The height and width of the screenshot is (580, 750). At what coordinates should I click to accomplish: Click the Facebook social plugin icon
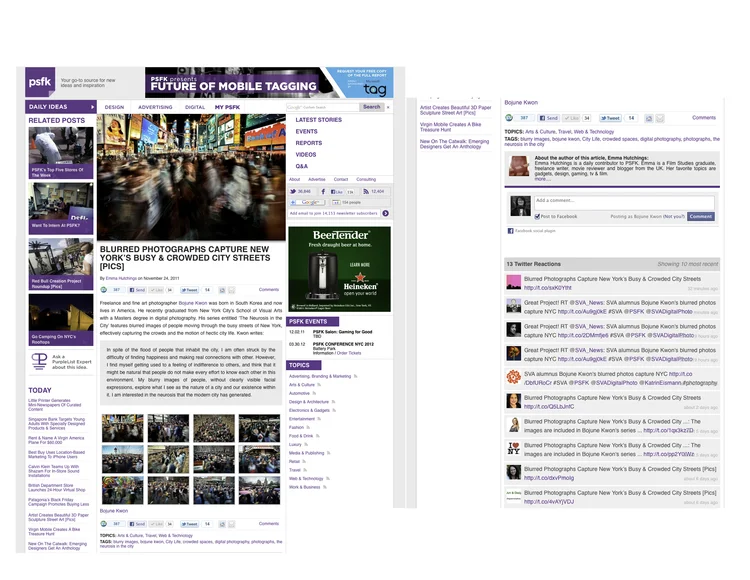click(x=510, y=231)
